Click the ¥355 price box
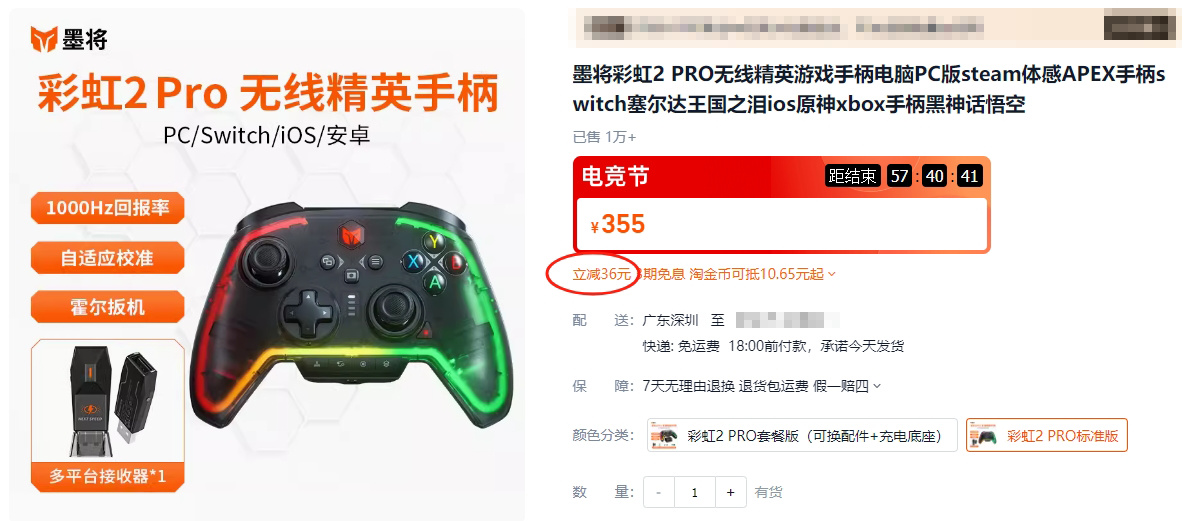The height and width of the screenshot is (521, 1191). pos(782,224)
